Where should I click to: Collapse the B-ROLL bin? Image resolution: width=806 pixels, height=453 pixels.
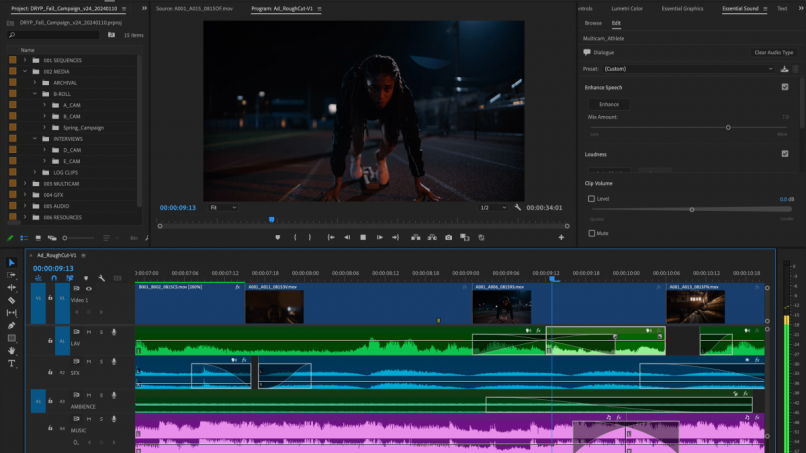click(x=34, y=94)
